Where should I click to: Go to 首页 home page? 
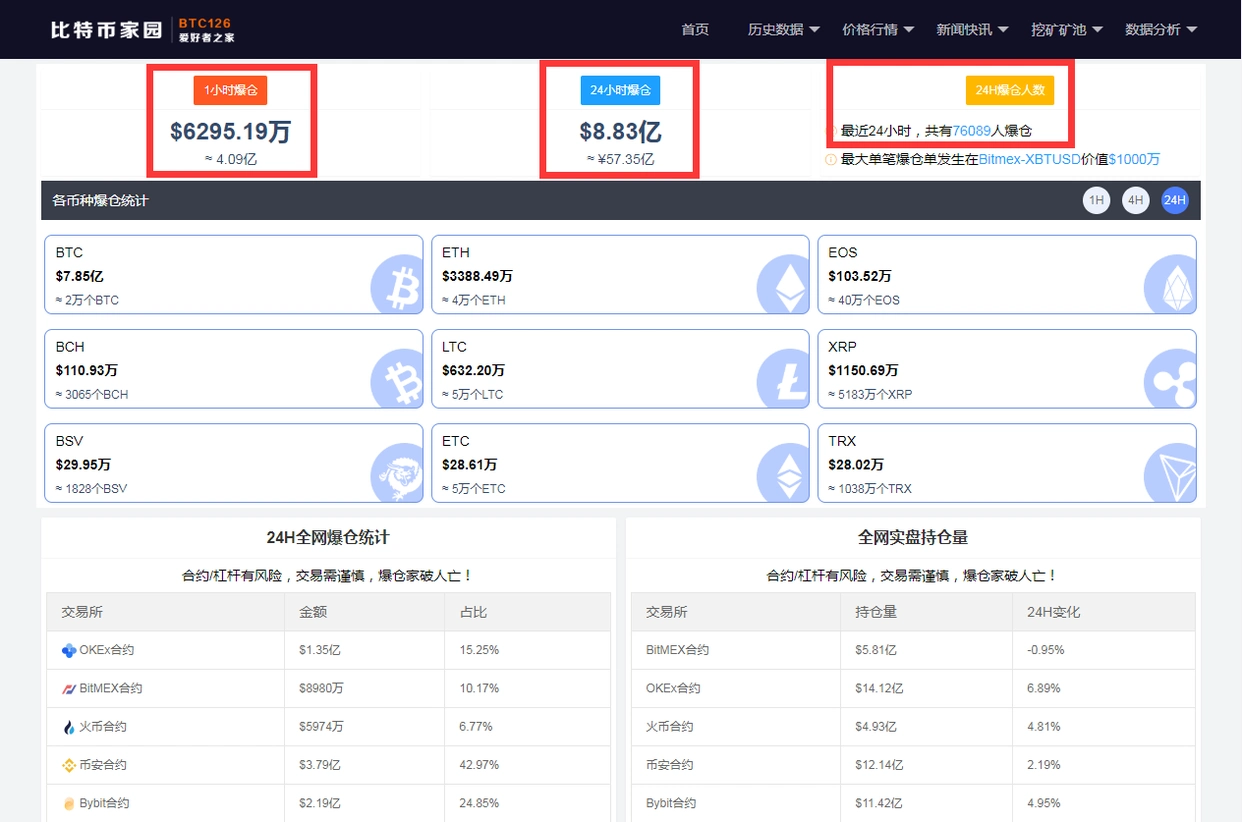[695, 29]
